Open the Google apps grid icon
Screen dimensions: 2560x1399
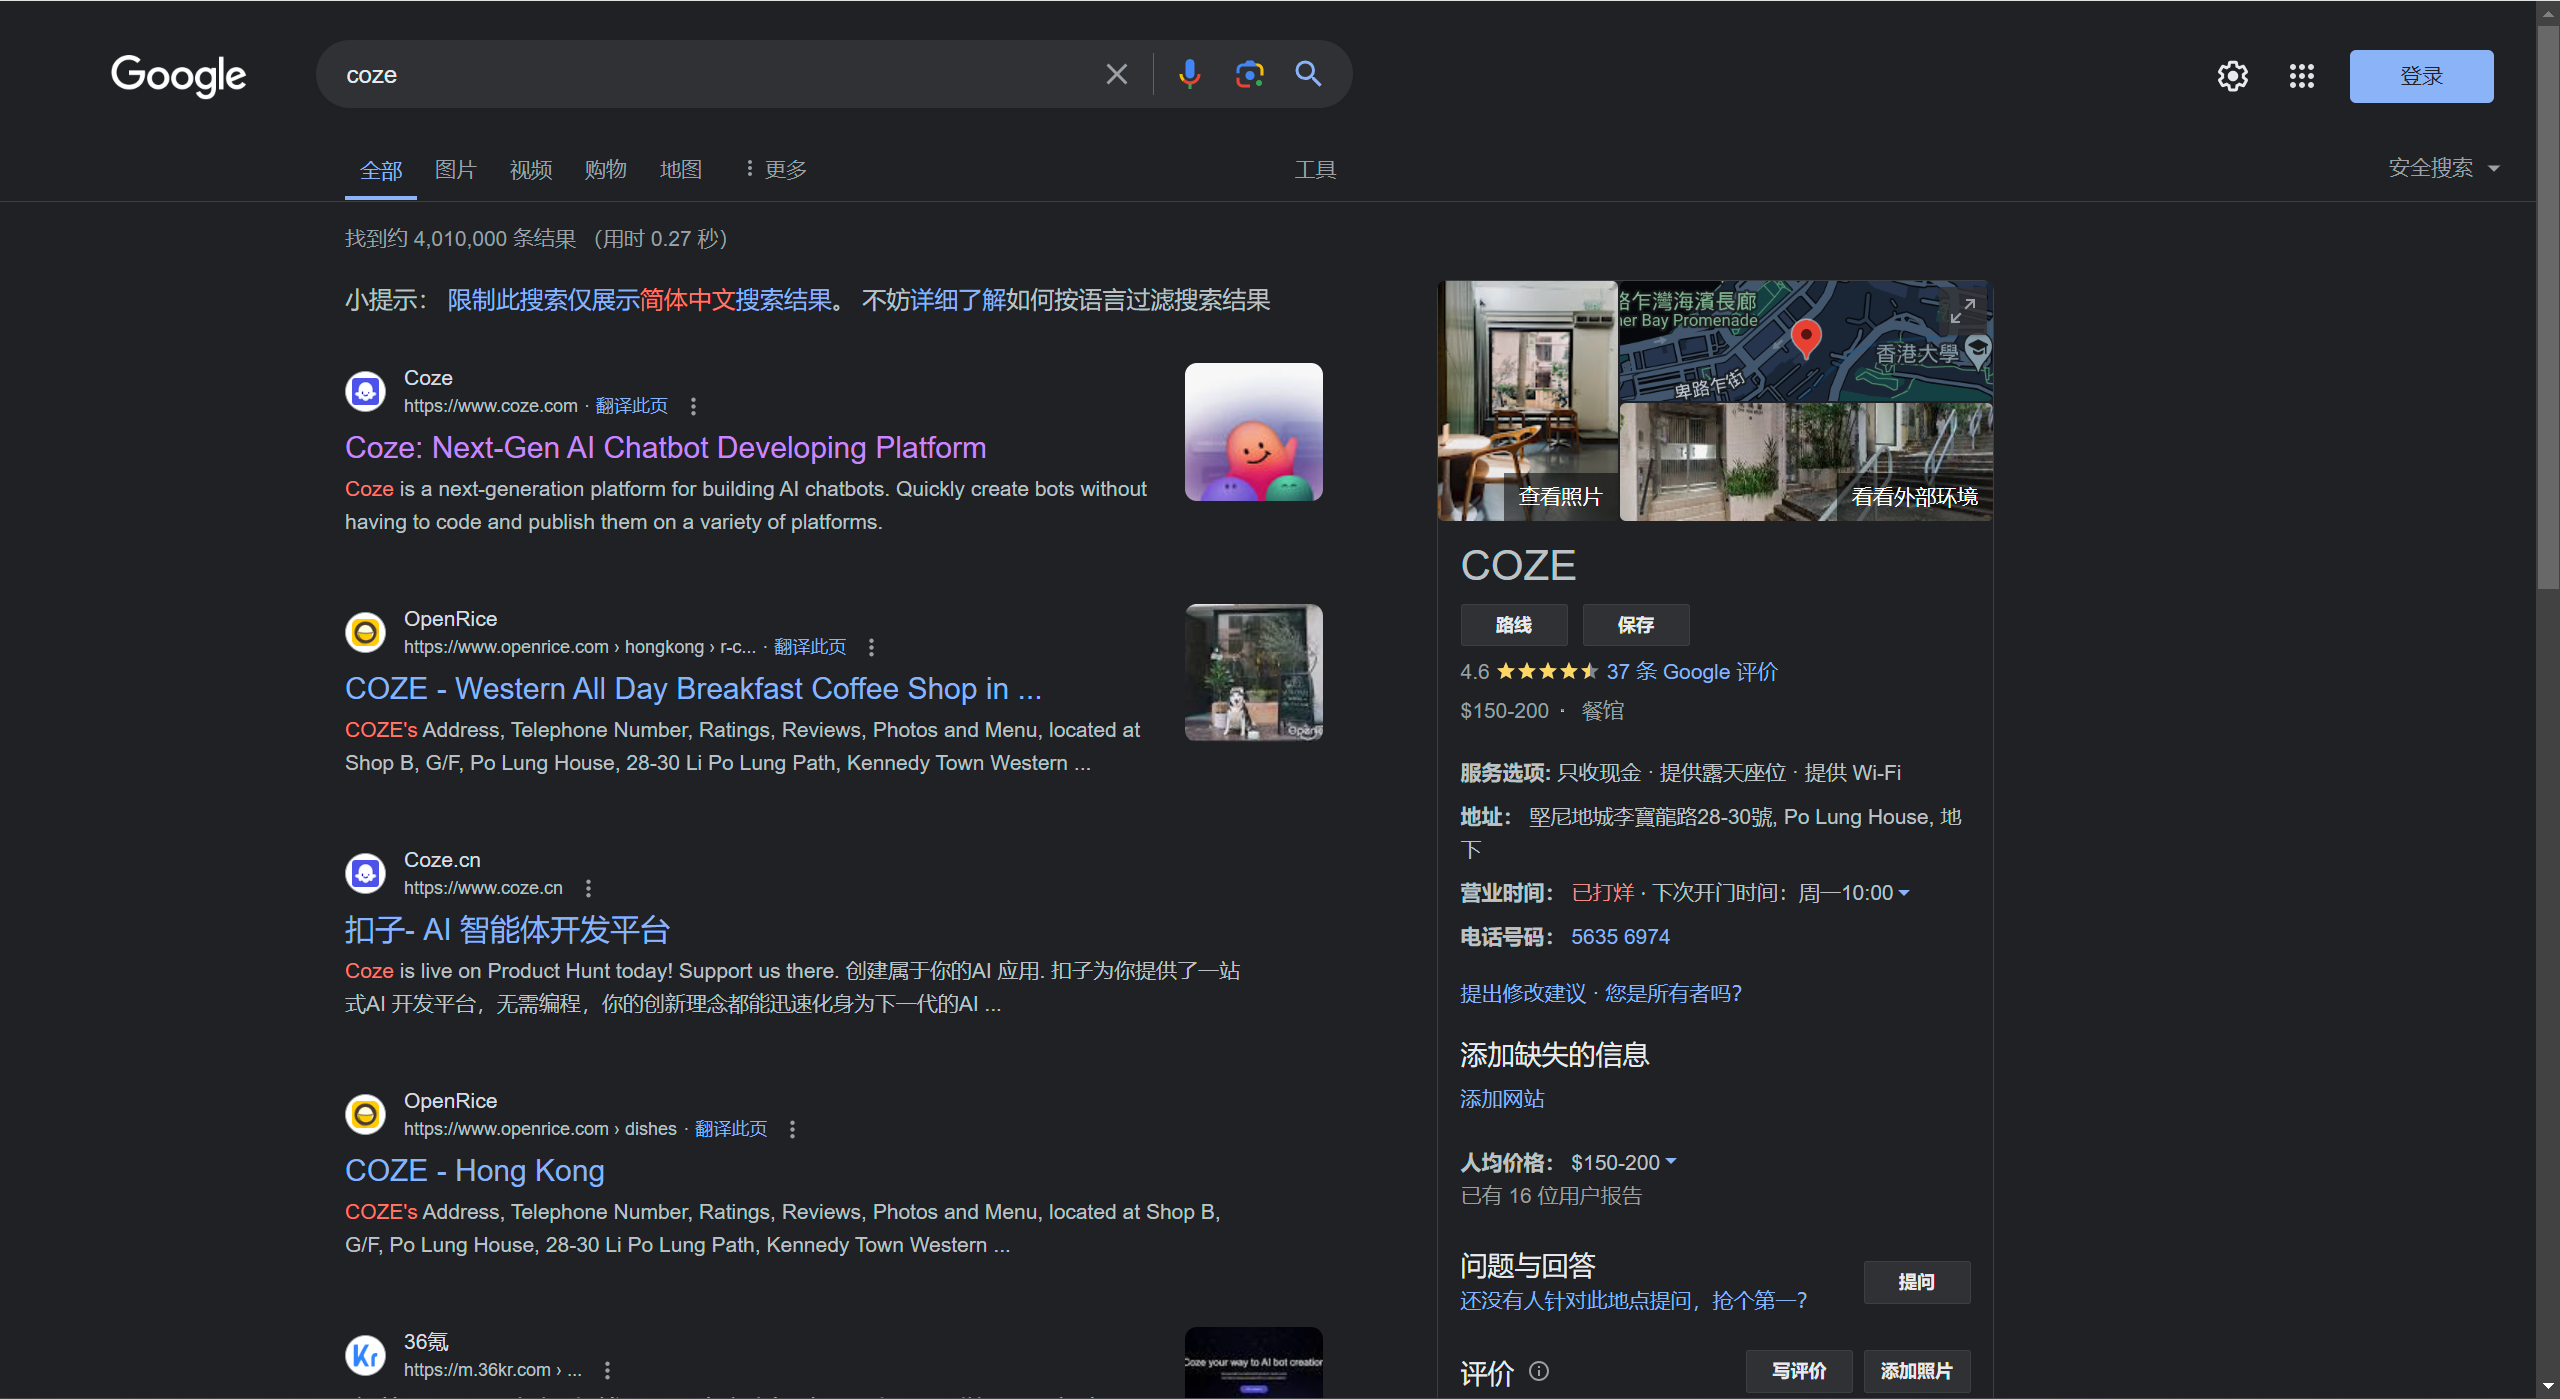pyautogui.click(x=2301, y=76)
